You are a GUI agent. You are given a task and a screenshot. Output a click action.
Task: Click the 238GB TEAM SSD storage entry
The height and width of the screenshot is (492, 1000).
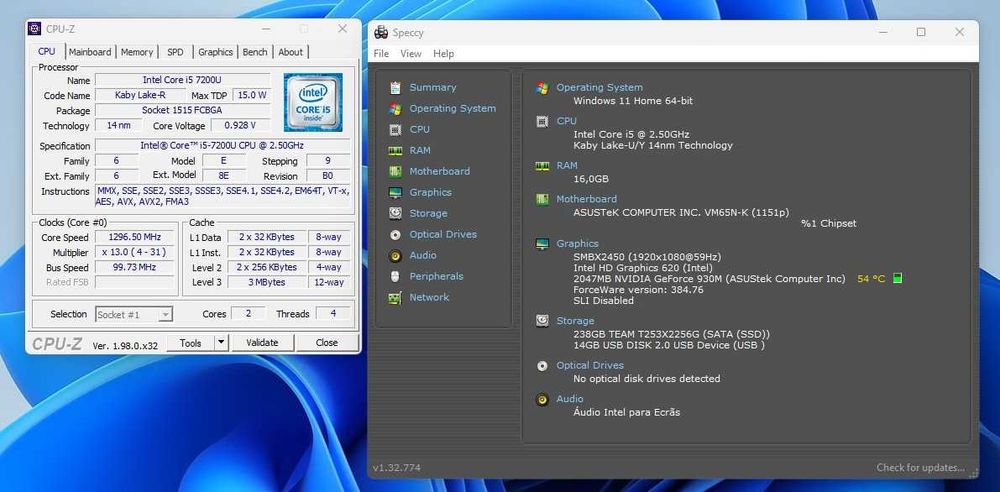click(x=672, y=334)
